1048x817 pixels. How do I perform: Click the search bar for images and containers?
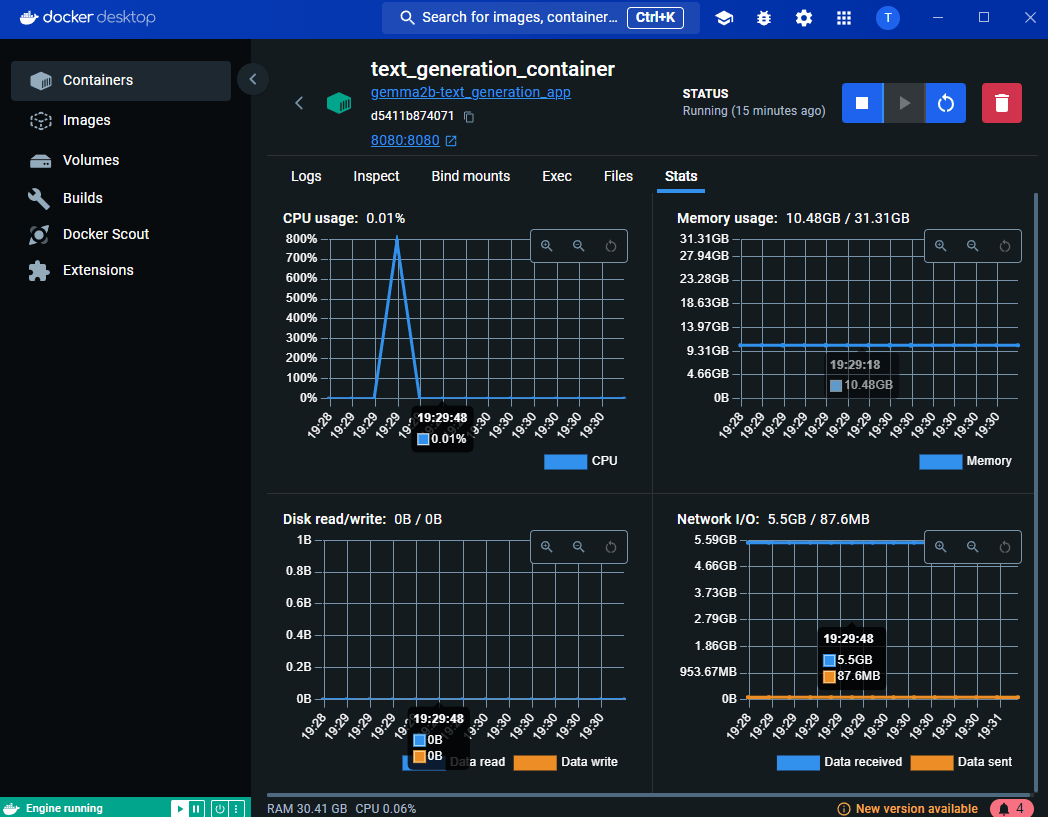[541, 17]
